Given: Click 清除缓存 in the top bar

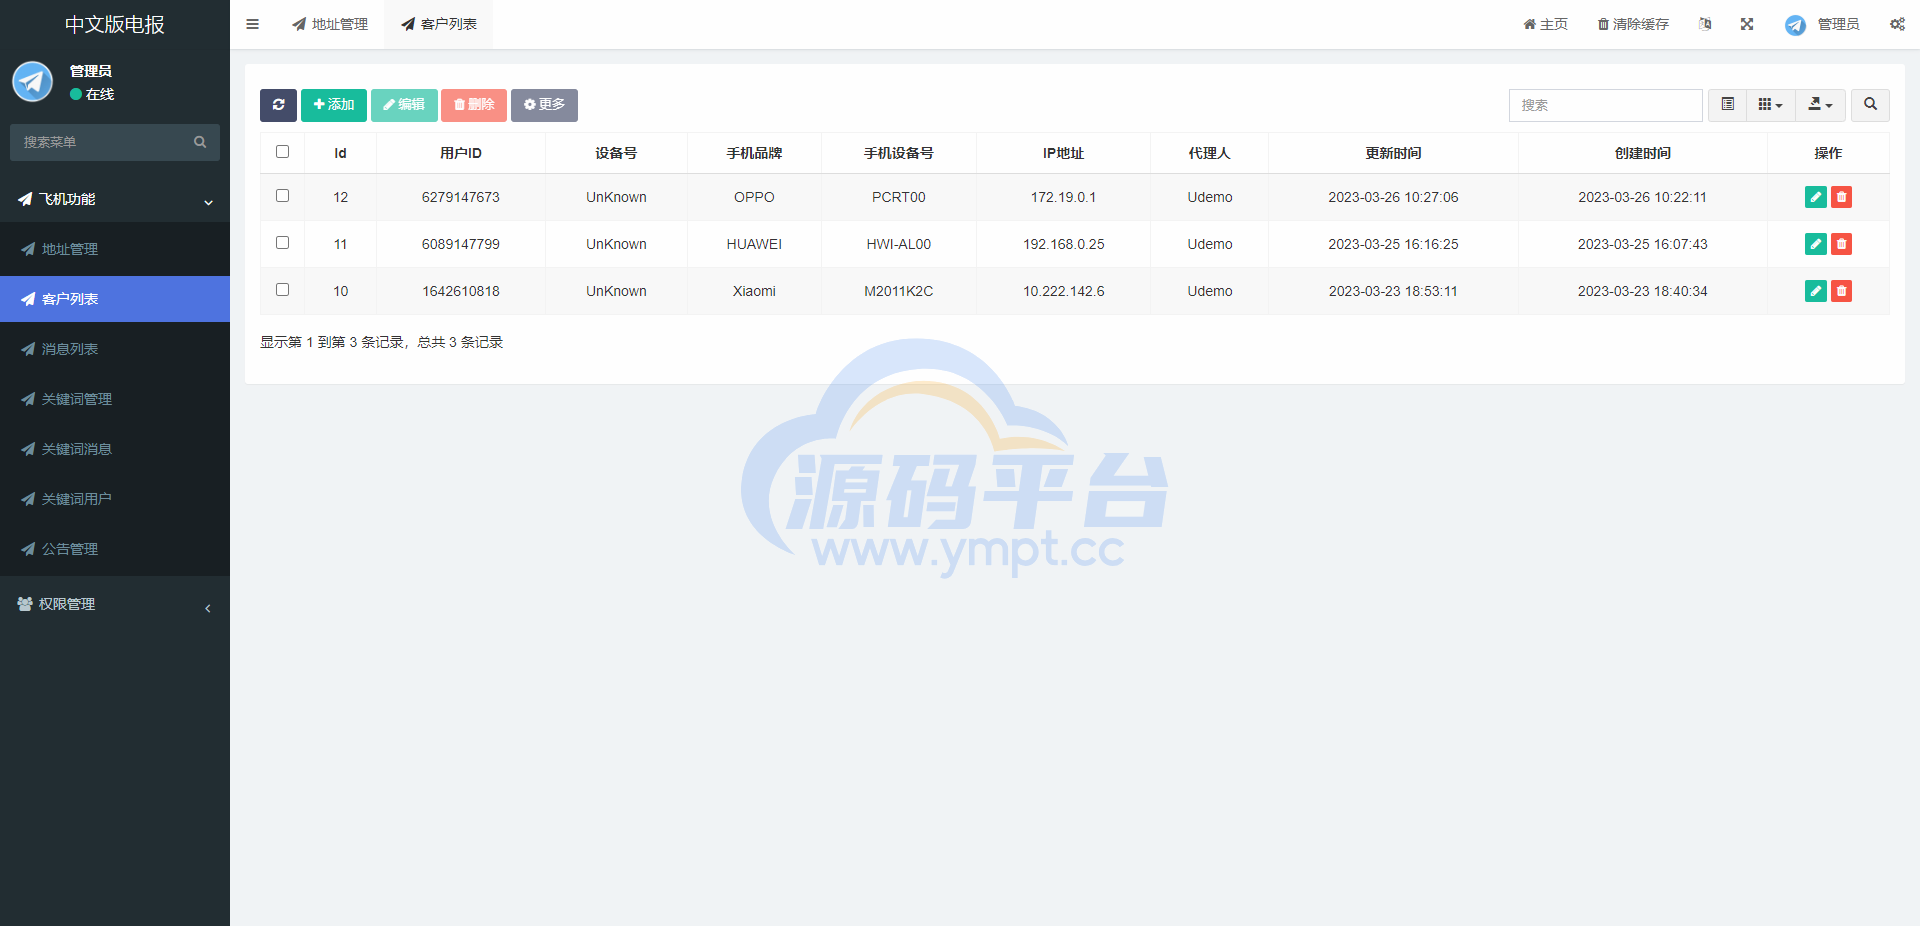Looking at the screenshot, I should (1633, 24).
